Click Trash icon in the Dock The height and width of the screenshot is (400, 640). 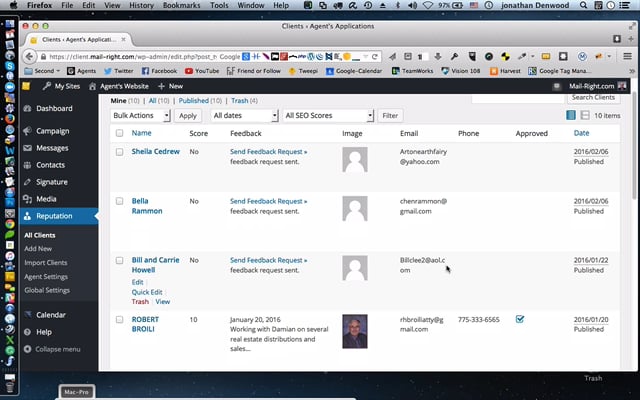(x=9, y=386)
